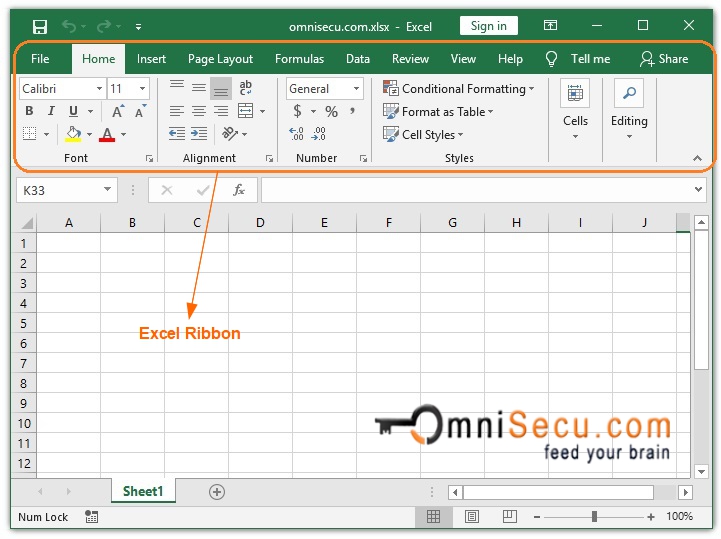Open text Orientation icon

coord(230,134)
